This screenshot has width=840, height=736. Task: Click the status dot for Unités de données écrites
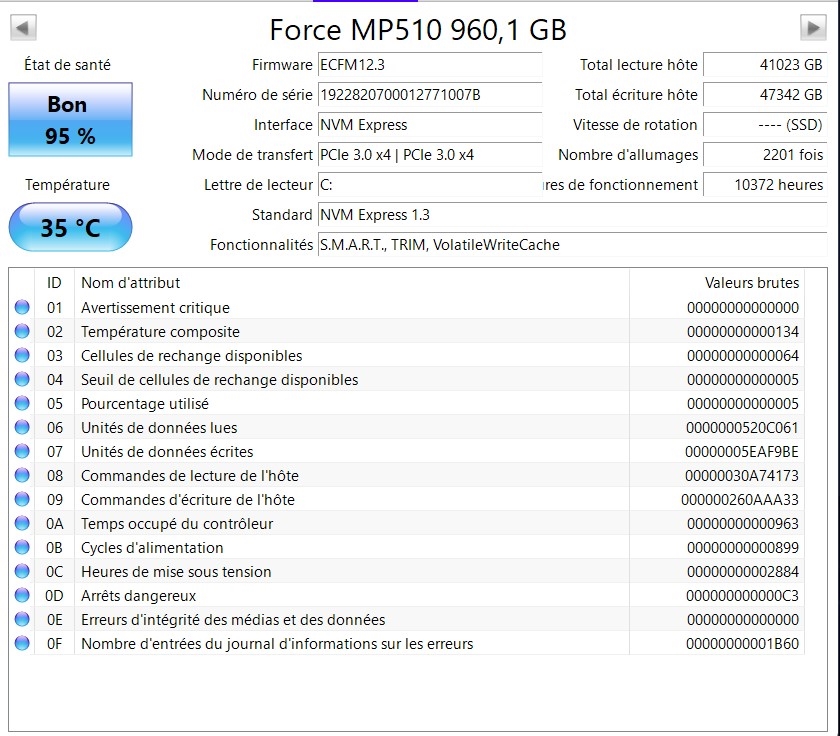tap(22, 451)
